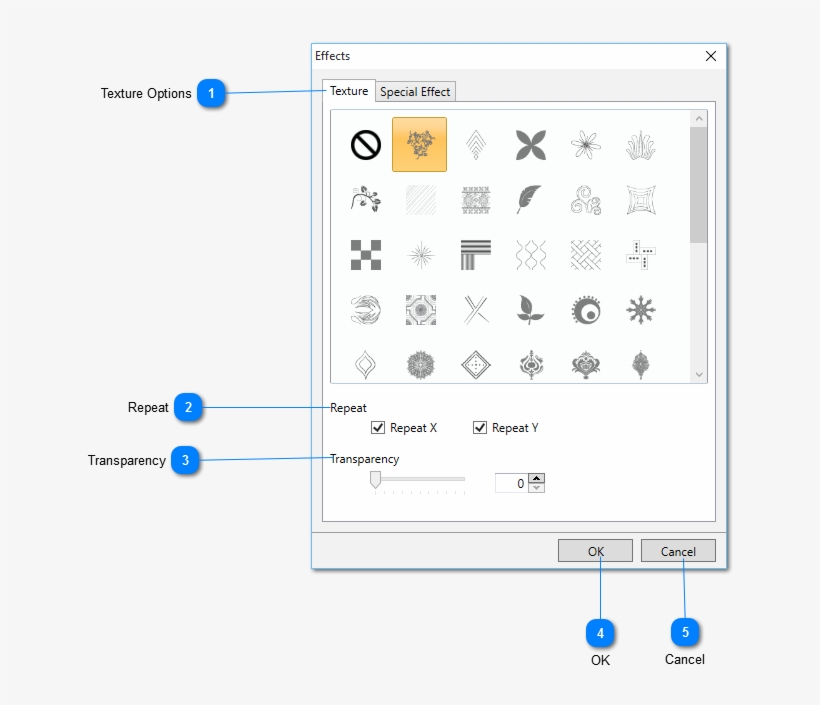
Task: Select the no-texture (prohibition sign) option
Action: [365, 145]
